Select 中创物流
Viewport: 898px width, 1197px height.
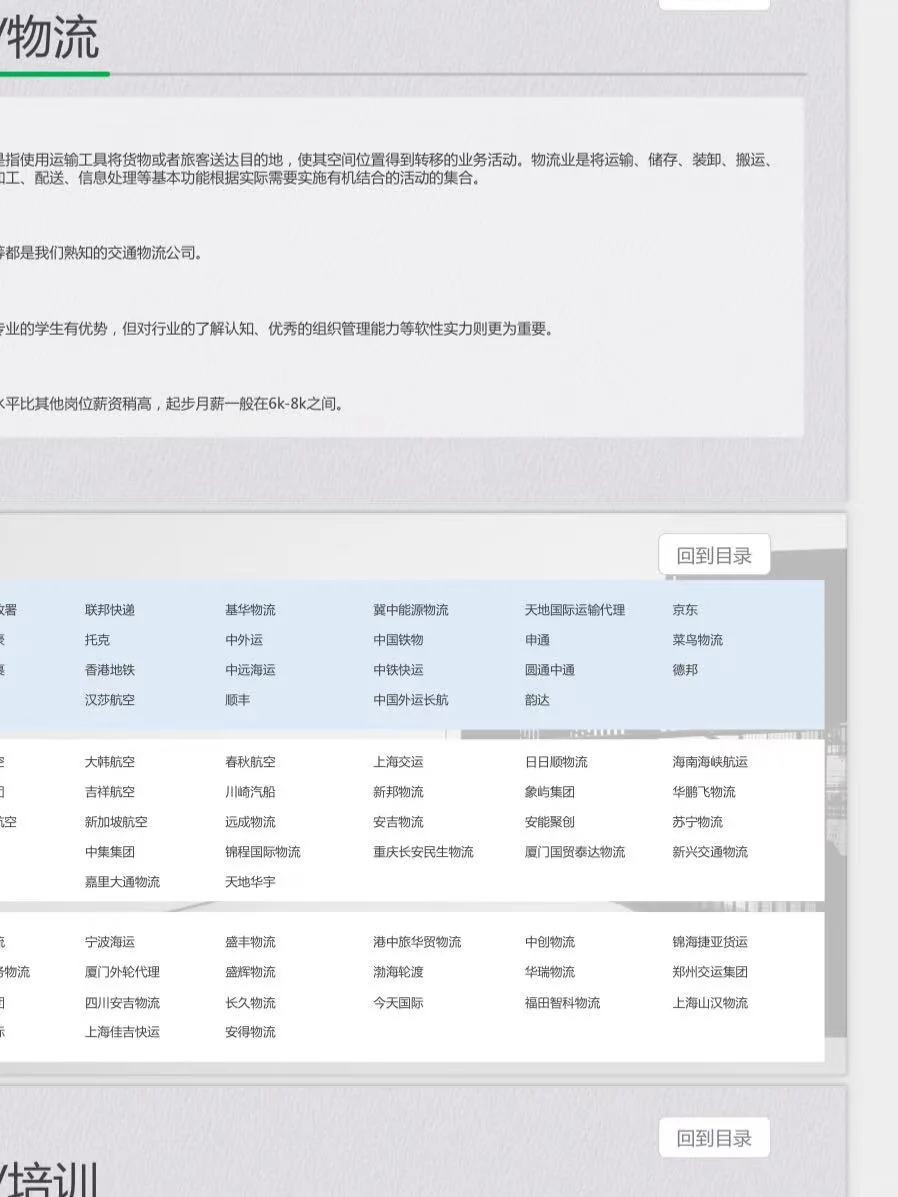coord(550,941)
